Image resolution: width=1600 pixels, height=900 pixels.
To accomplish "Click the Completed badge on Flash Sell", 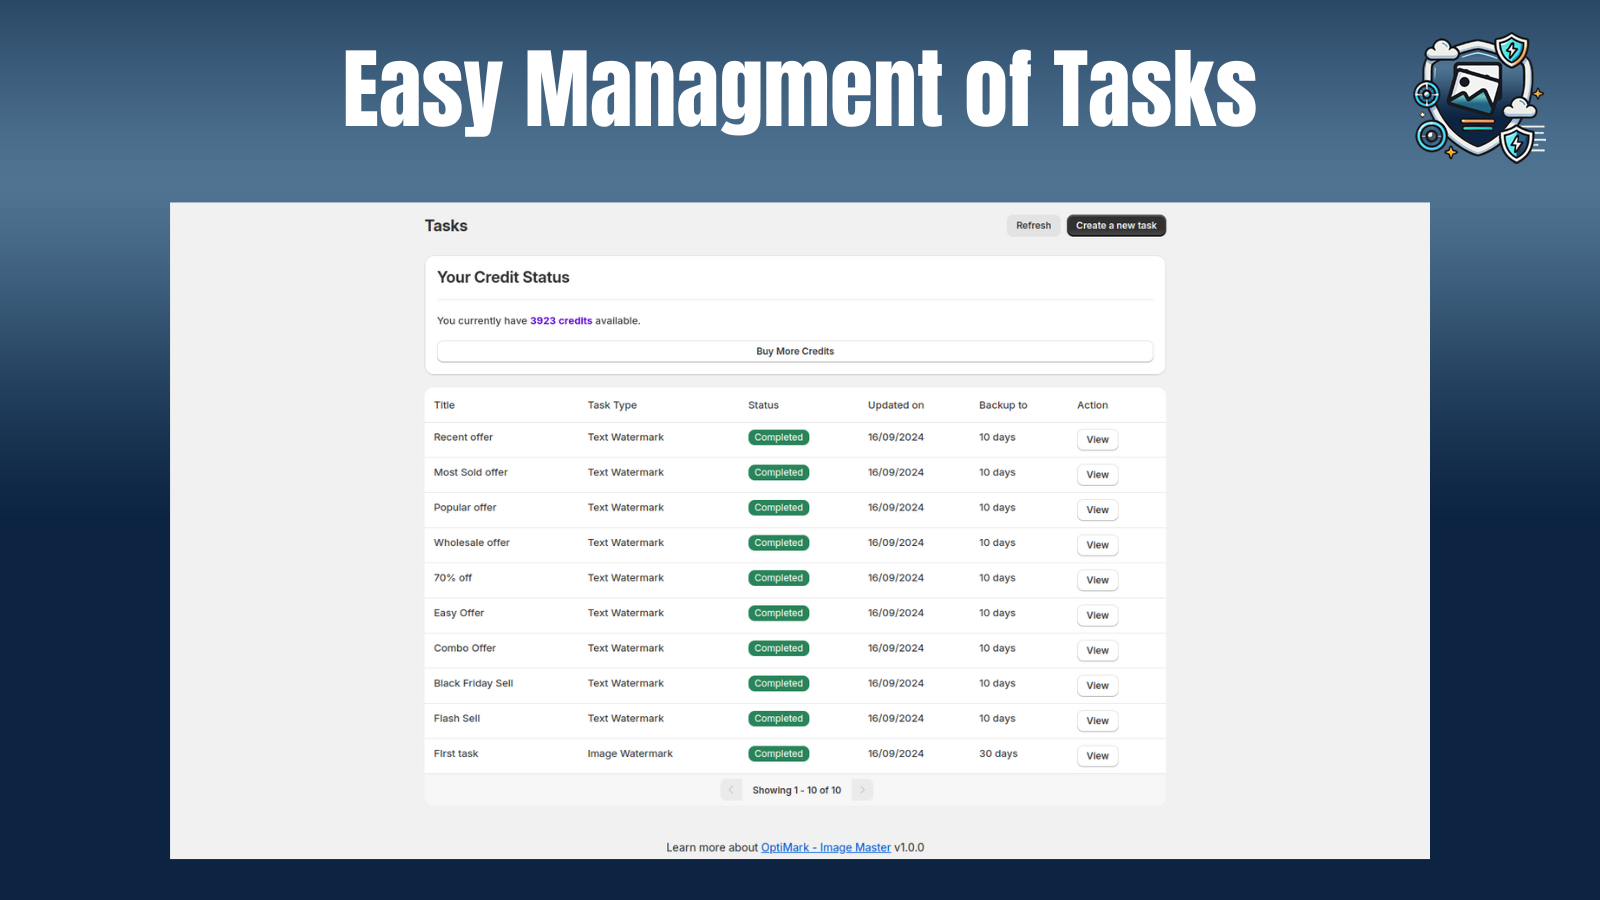I will (x=778, y=718).
